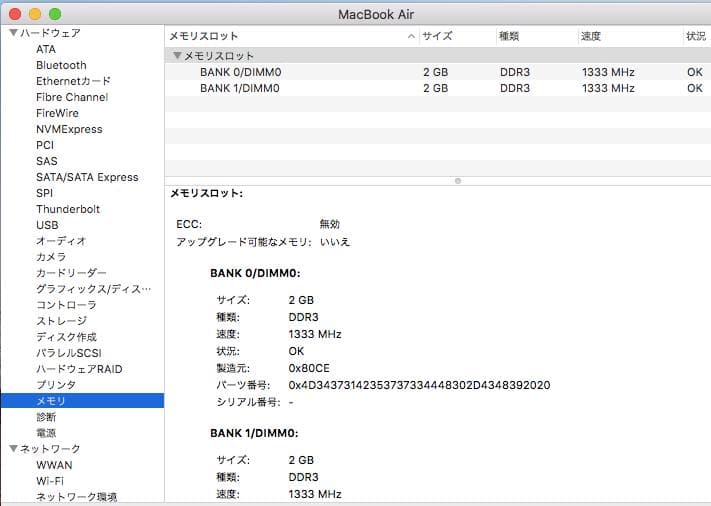Close the MacBook Air window
The image size is (711, 506).
(15, 14)
